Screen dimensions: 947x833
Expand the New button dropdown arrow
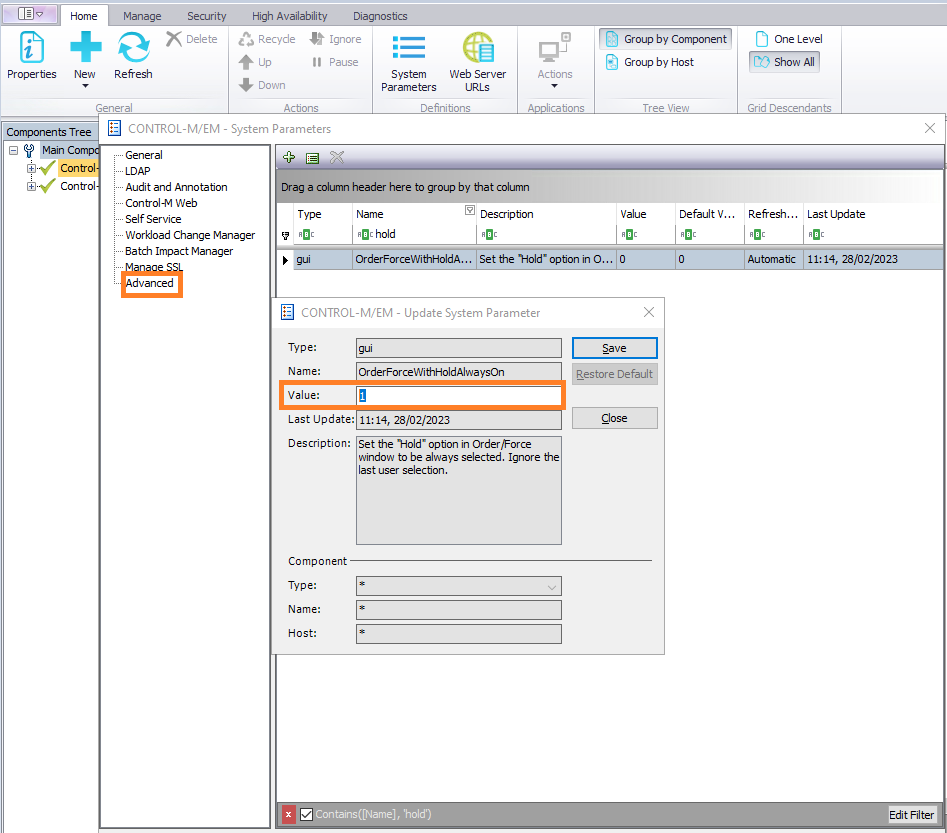pyautogui.click(x=85, y=86)
